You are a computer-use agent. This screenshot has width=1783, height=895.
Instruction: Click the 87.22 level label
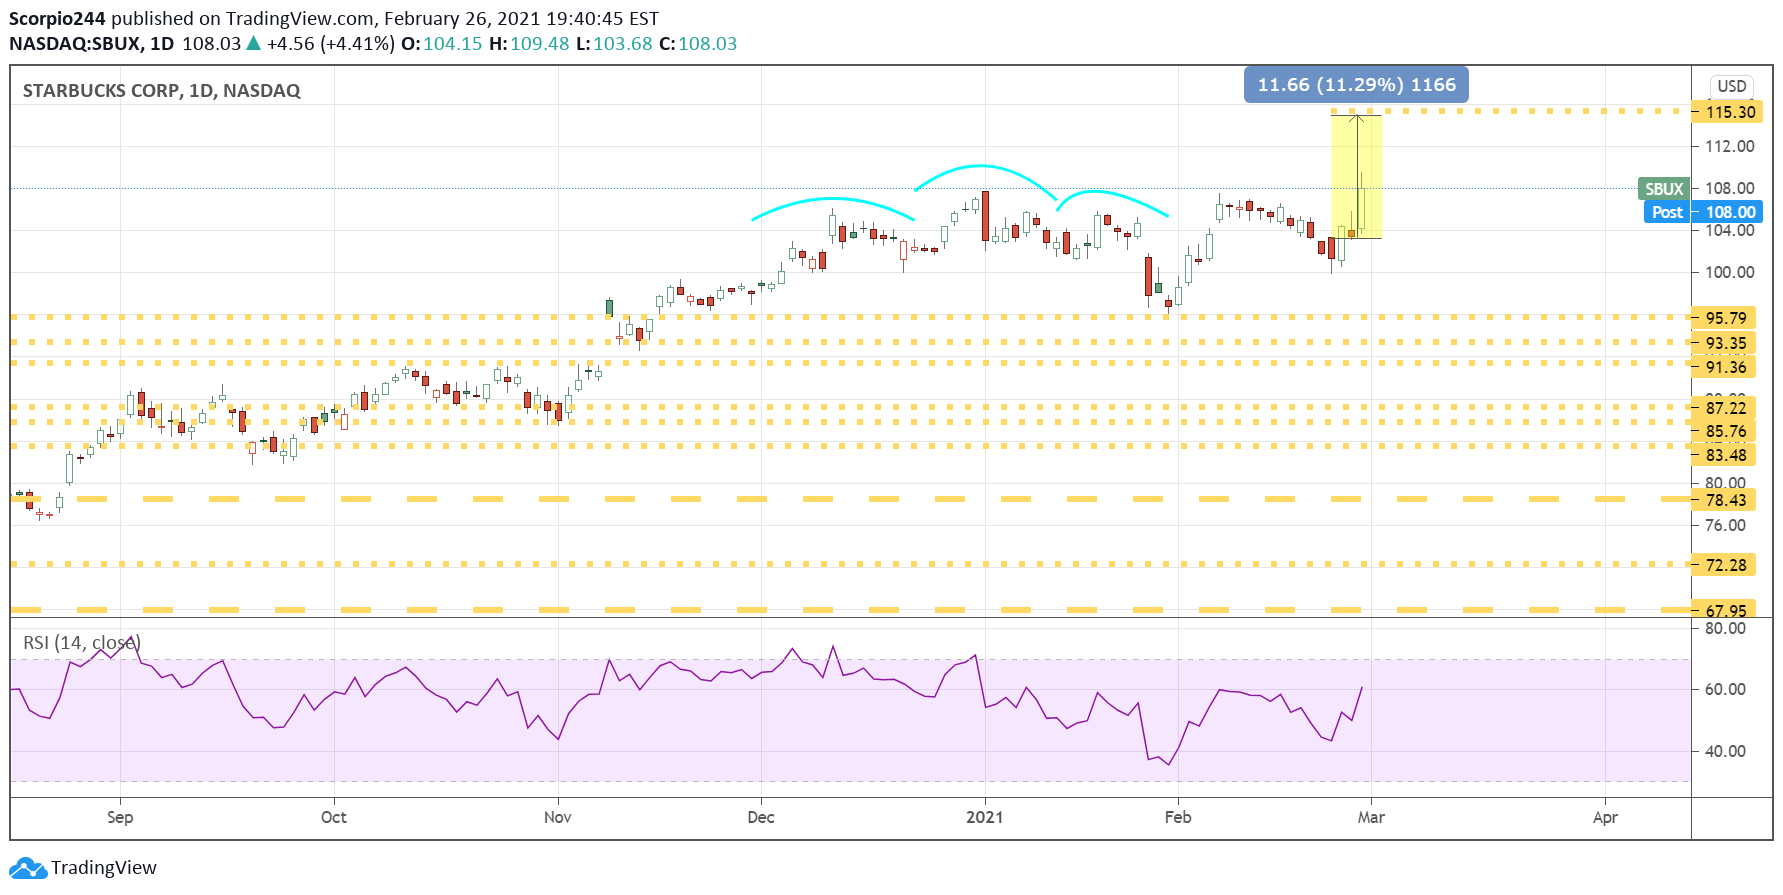coord(1726,408)
